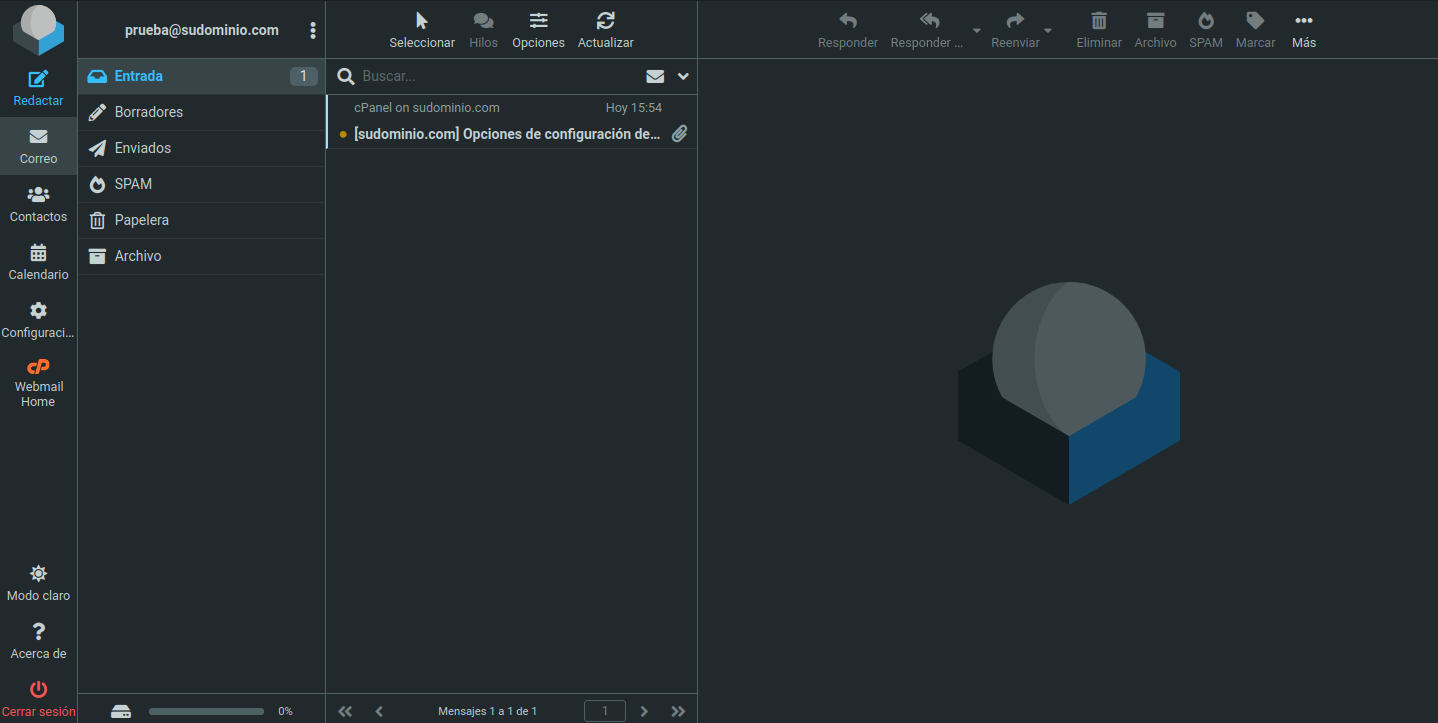Open Configuración settings gear
The height and width of the screenshot is (723, 1438).
[x=38, y=320]
